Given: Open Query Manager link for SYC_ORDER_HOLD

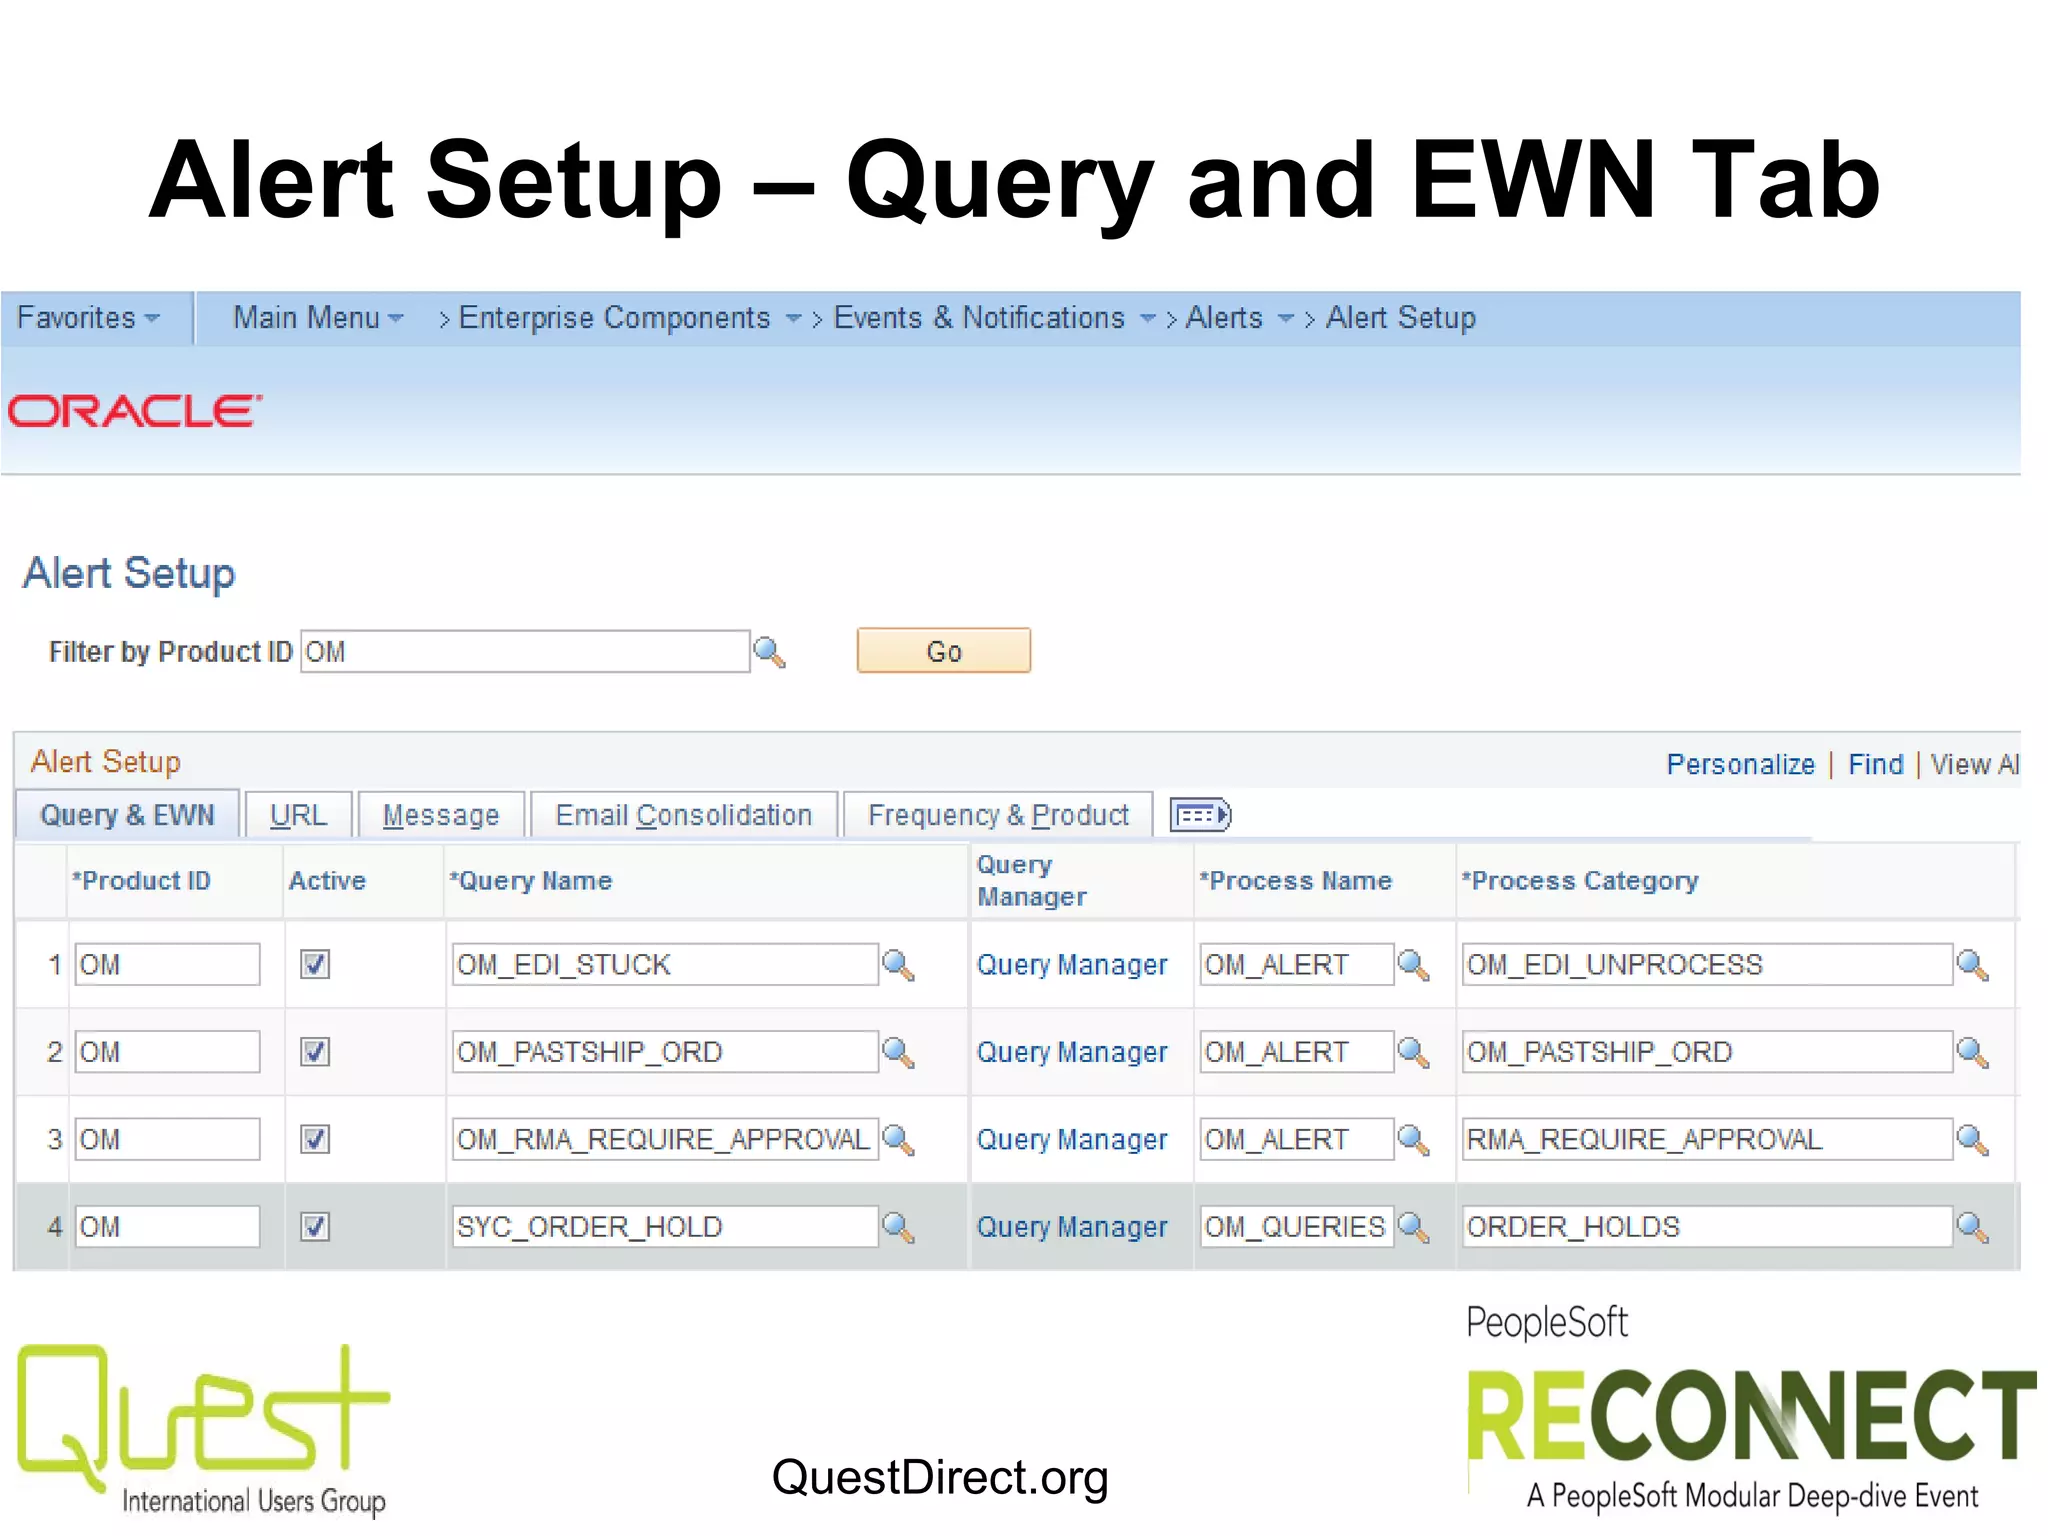Looking at the screenshot, I should coord(1072,1227).
